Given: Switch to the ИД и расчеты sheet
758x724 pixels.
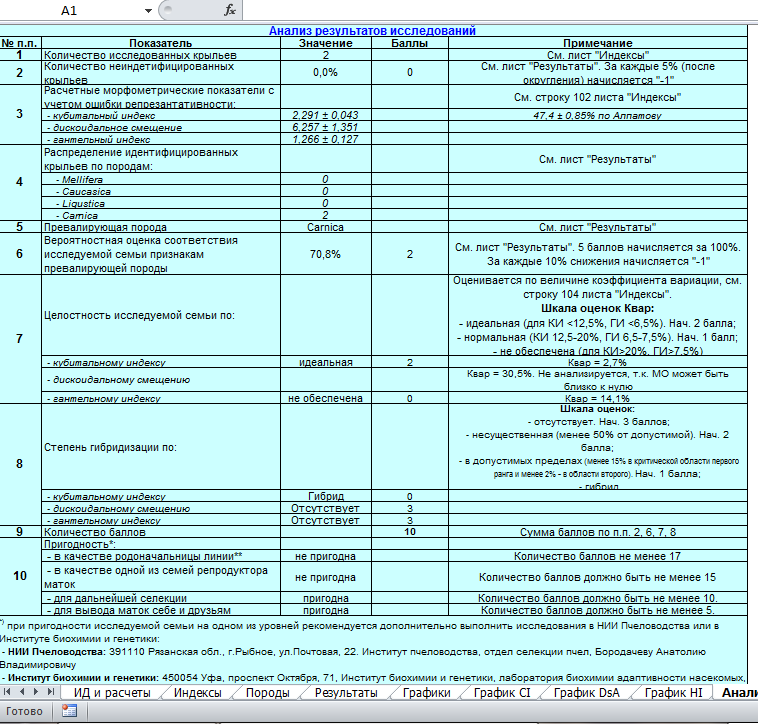Looking at the screenshot, I should [x=111, y=692].
